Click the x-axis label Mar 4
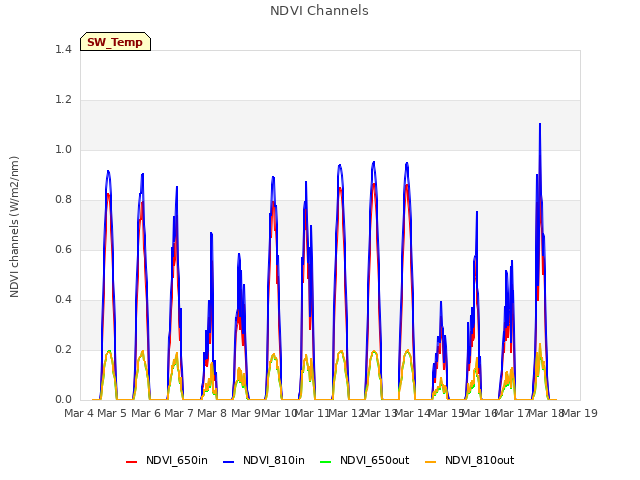The width and height of the screenshot is (640, 480). coord(79,413)
